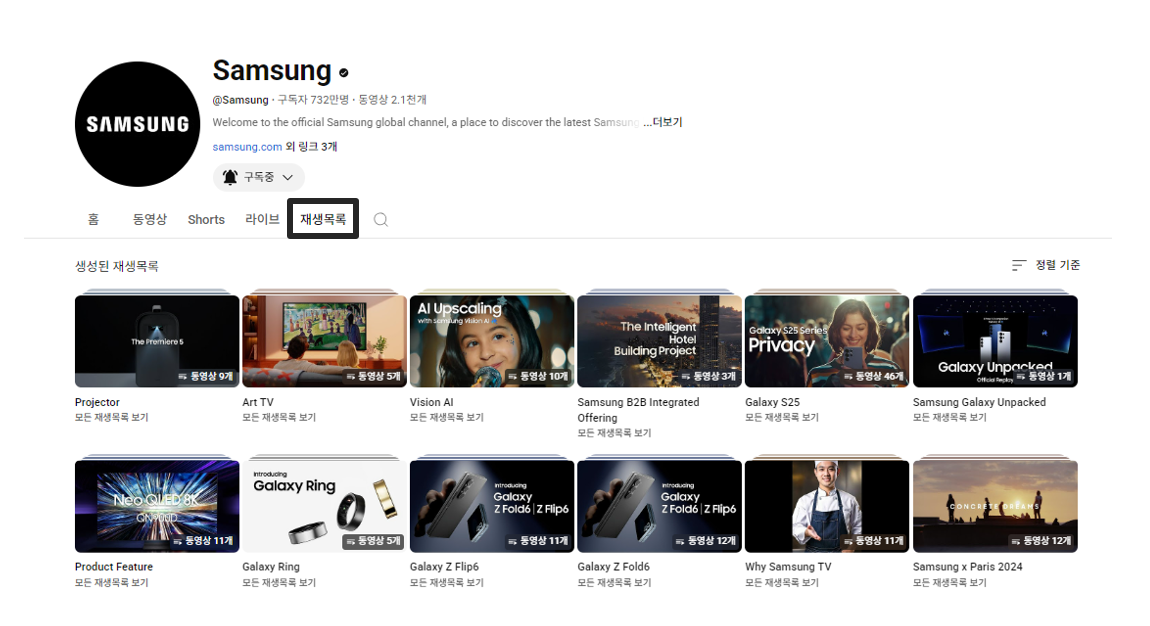This screenshot has width=1150, height=626.
Task: Click the @Samsung channel handle
Action: point(241,100)
